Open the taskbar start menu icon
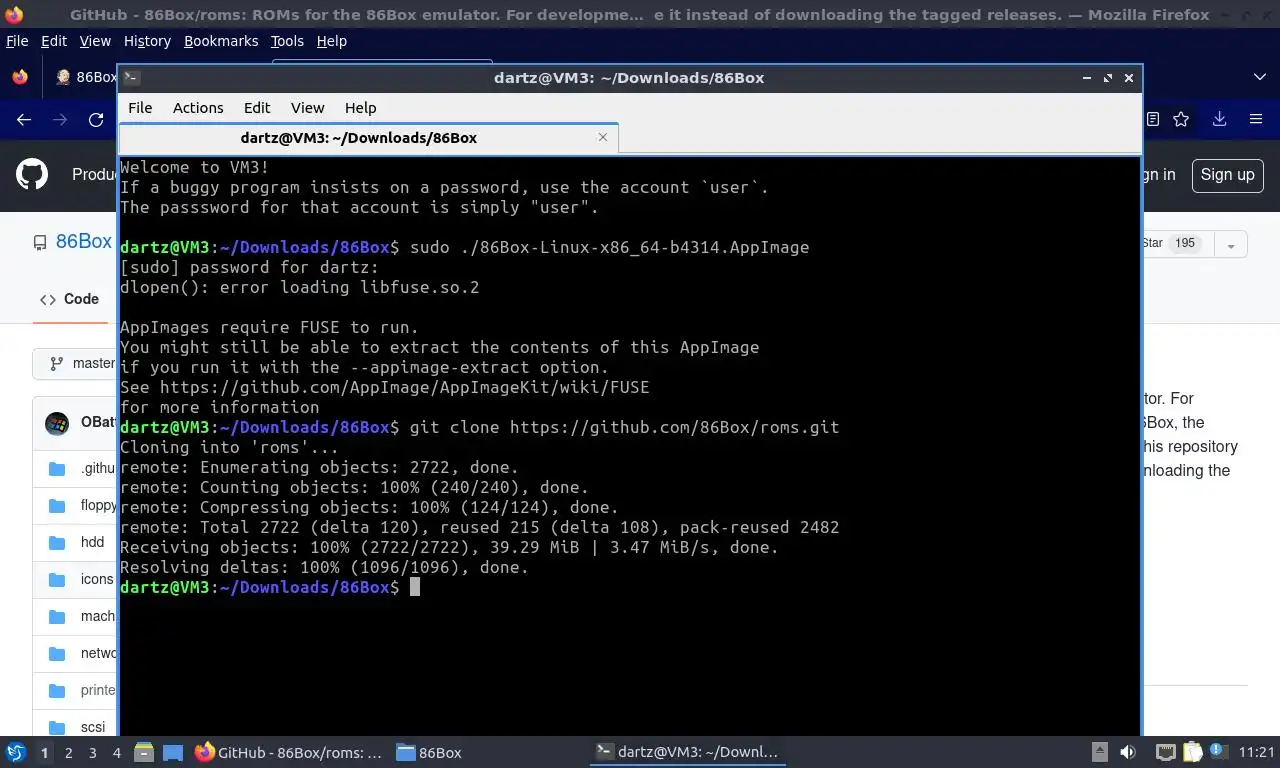Viewport: 1280px width, 768px height. 16,752
